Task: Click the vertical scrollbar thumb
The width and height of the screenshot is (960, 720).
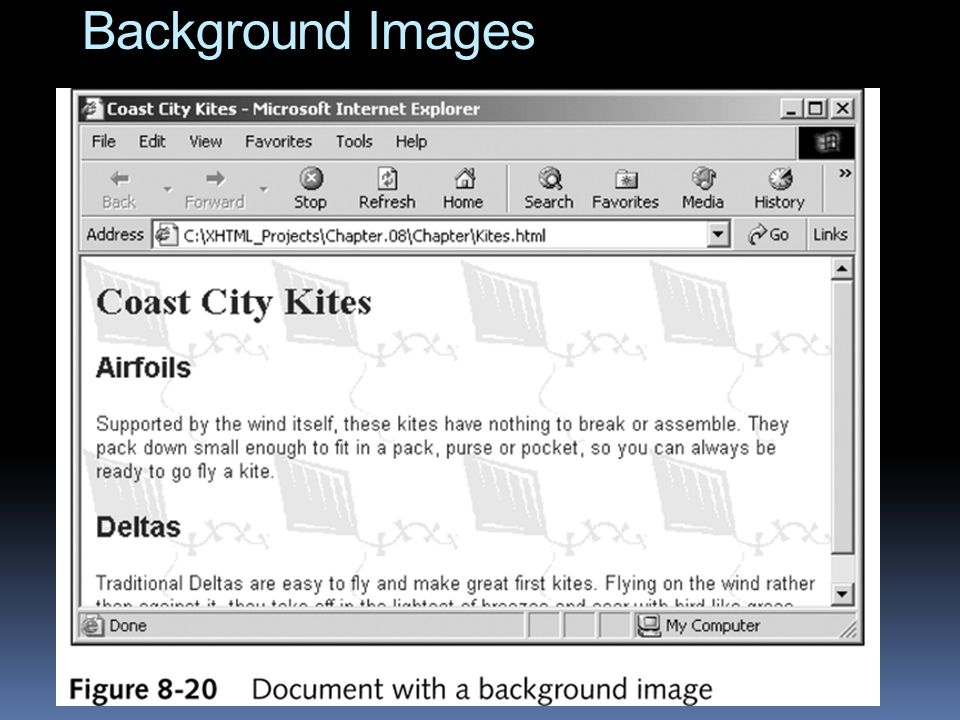Action: click(842, 417)
